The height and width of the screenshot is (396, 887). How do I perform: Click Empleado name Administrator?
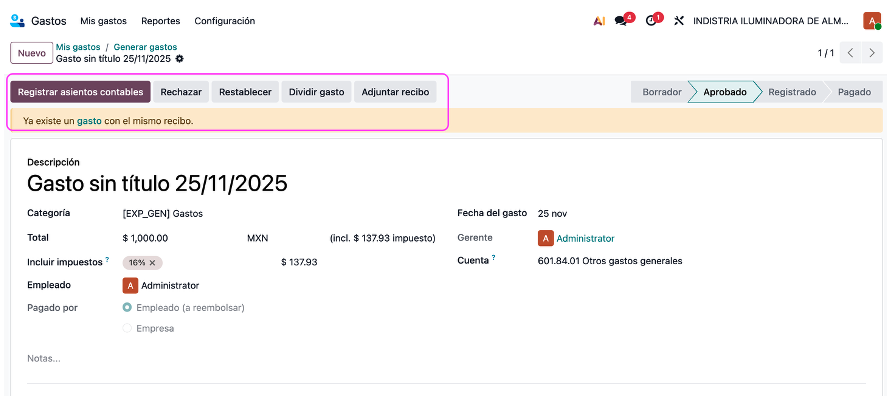coord(170,286)
